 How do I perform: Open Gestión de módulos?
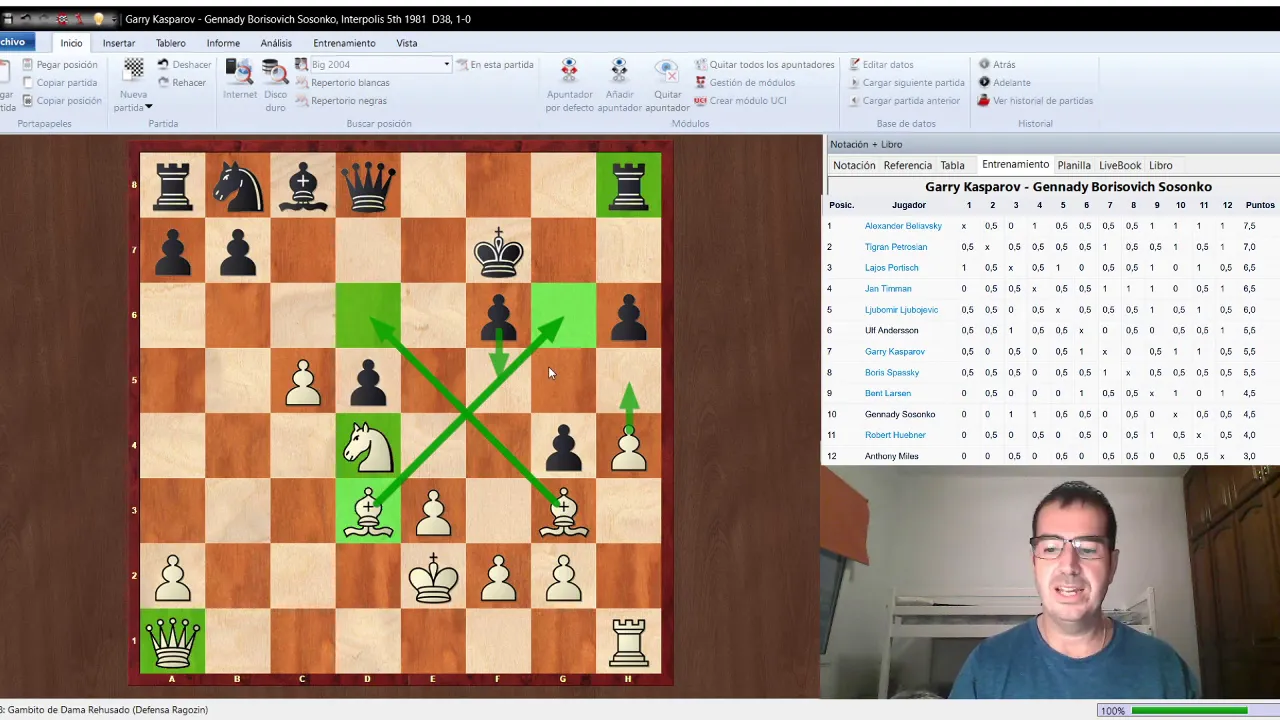pos(745,82)
